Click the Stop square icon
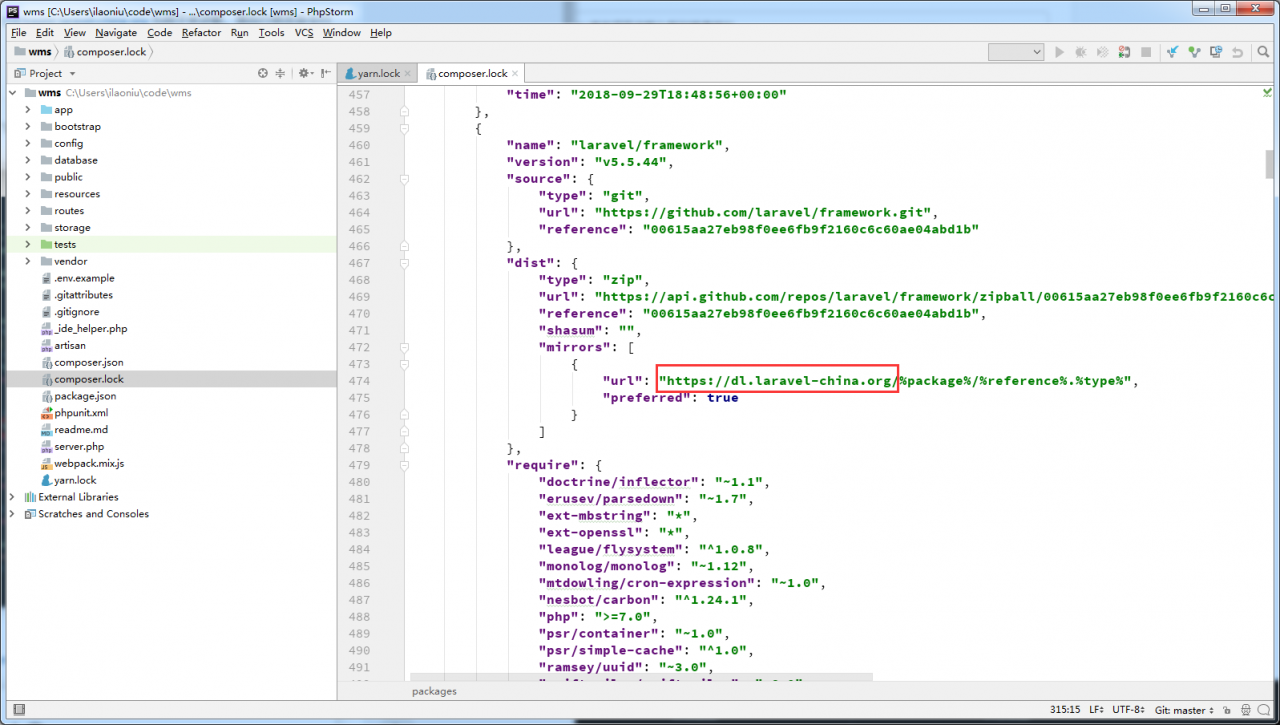Viewport: 1280px width, 725px height. pyautogui.click(x=1146, y=52)
